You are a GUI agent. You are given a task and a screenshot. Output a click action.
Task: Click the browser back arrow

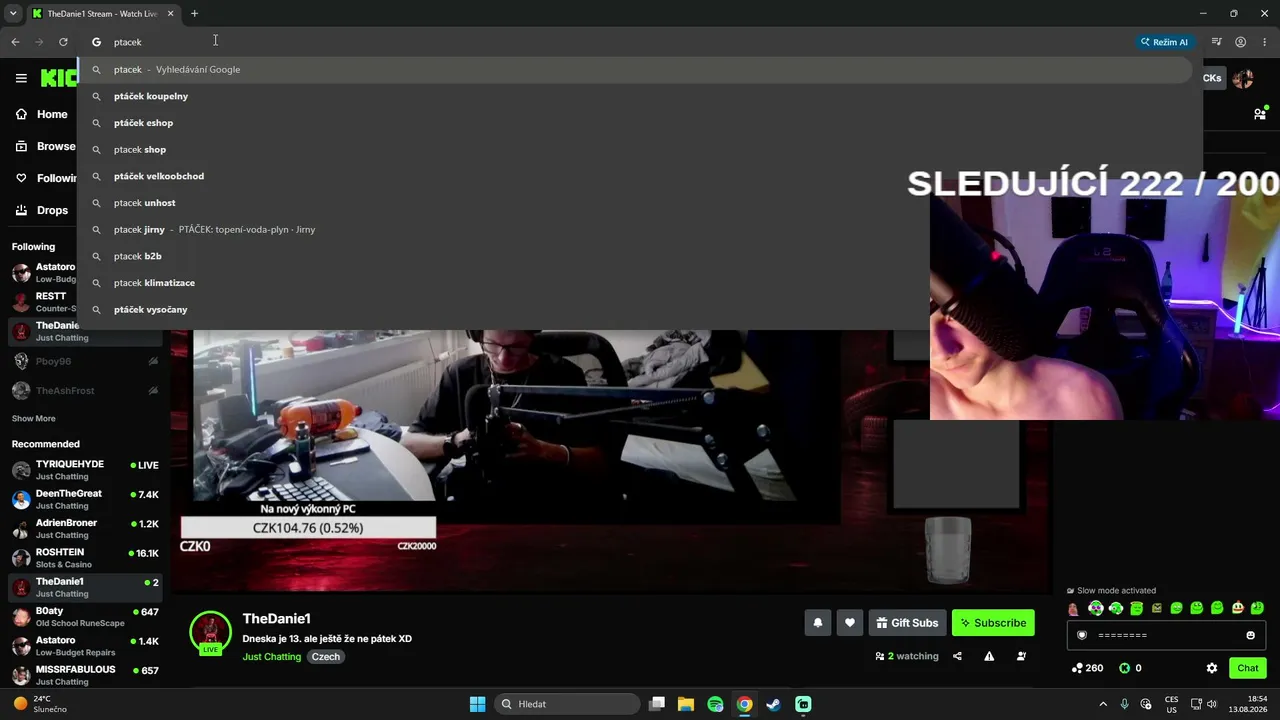[x=15, y=42]
